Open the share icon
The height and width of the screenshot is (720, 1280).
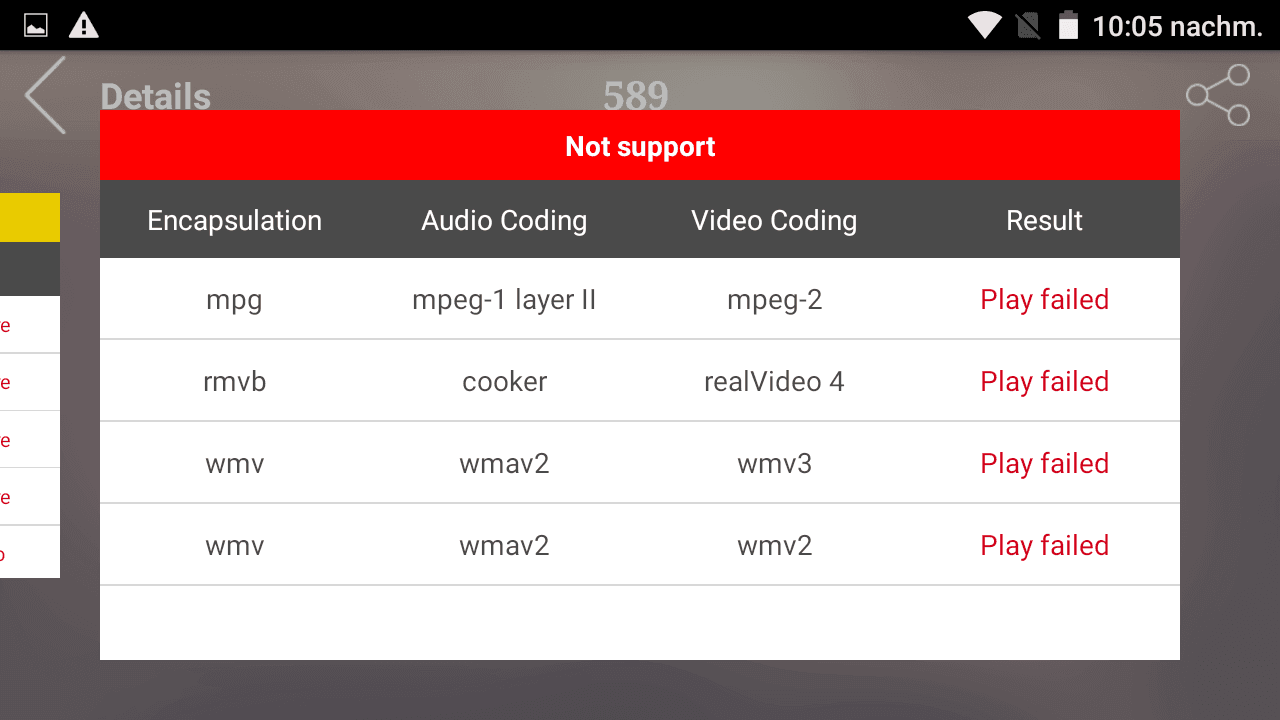(1218, 95)
